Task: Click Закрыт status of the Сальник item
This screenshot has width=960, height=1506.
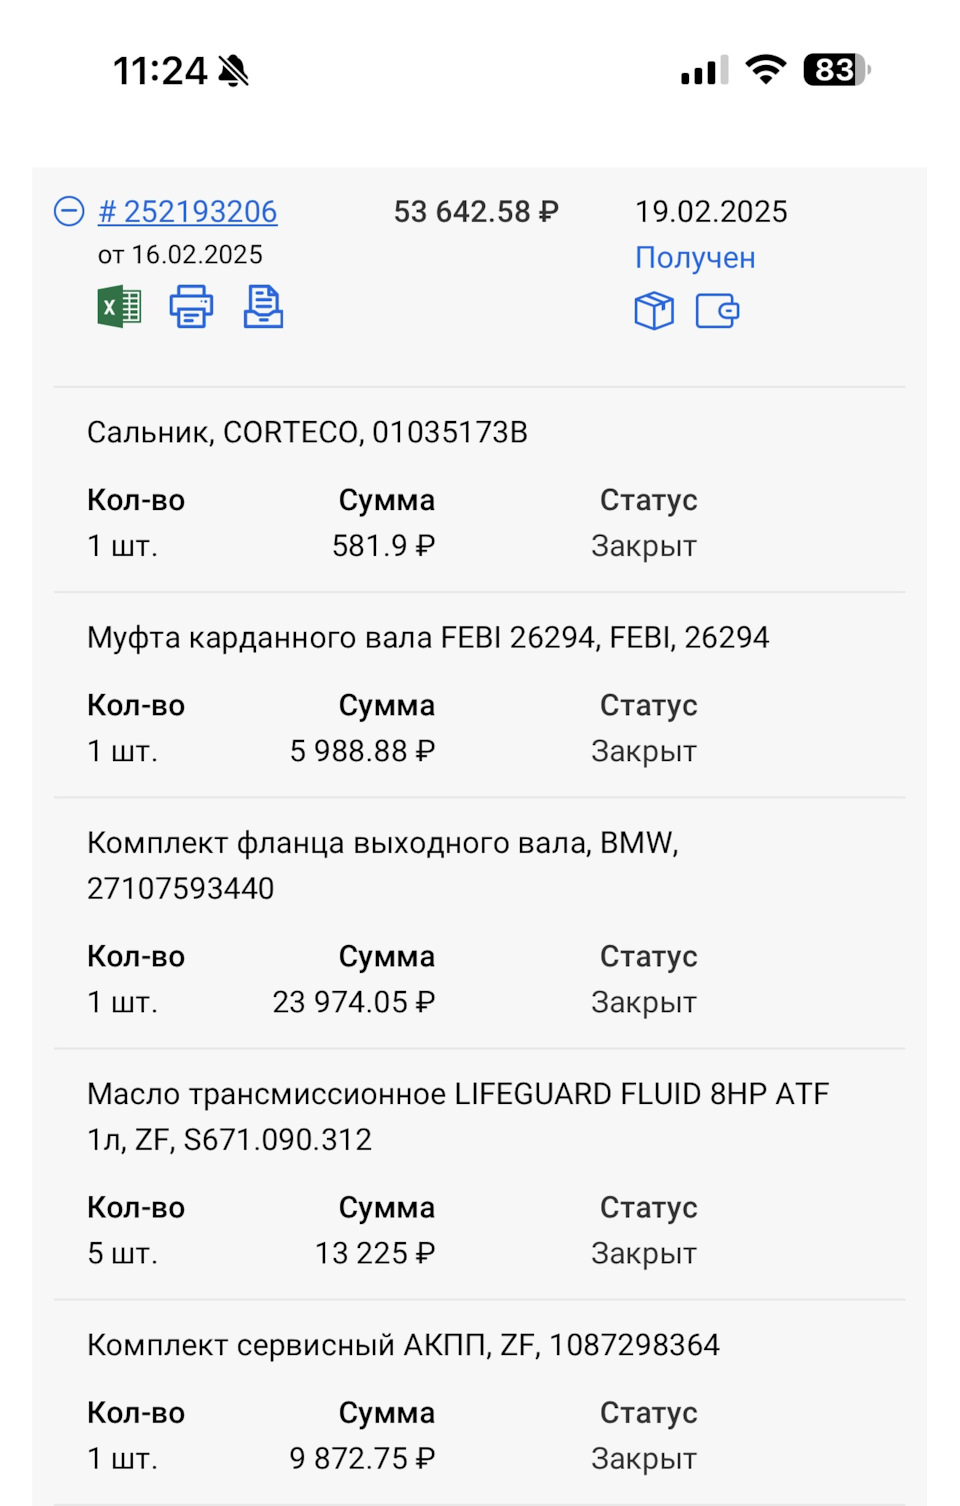Action: click(644, 545)
